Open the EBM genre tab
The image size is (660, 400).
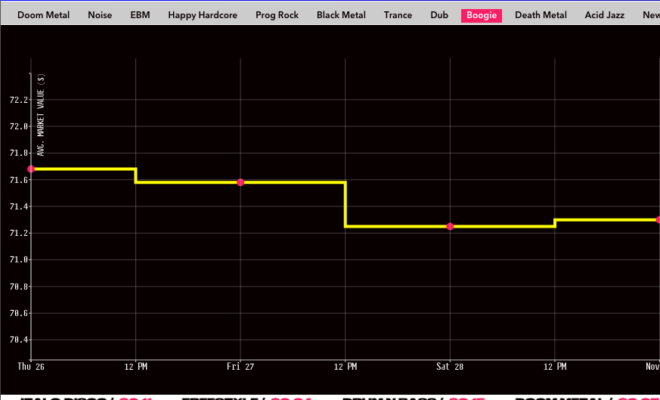(140, 15)
